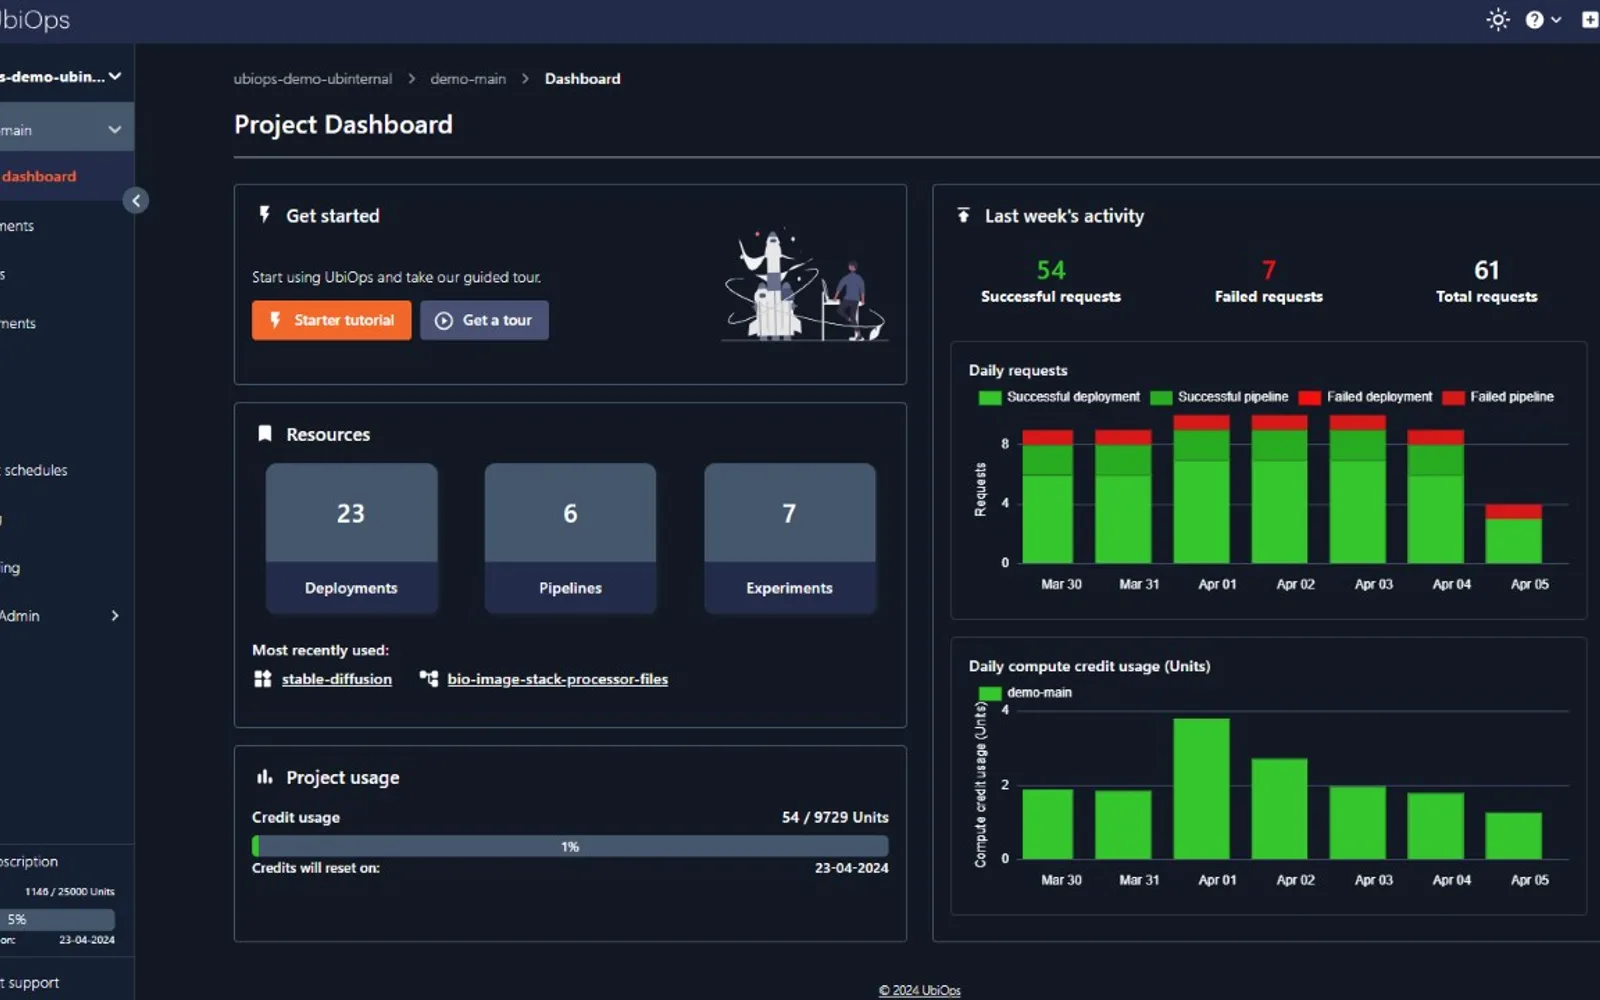
Task: Open schedules item in sidebar
Action: (x=35, y=470)
